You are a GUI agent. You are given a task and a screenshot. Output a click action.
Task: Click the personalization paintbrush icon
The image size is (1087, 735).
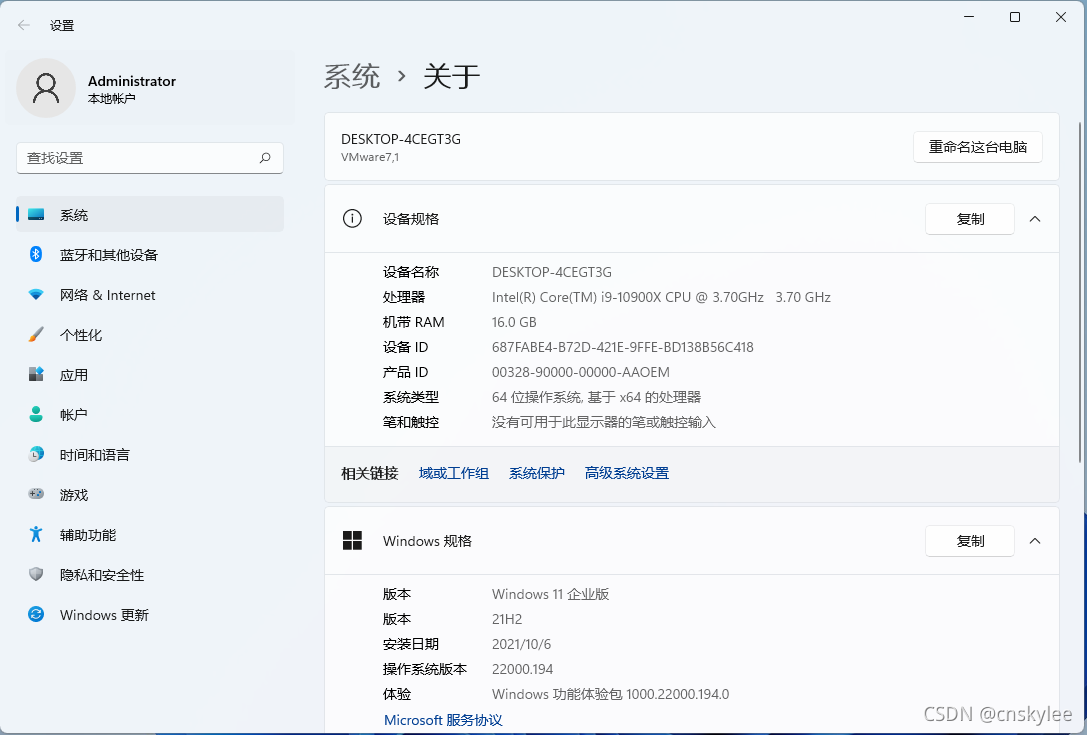36,335
